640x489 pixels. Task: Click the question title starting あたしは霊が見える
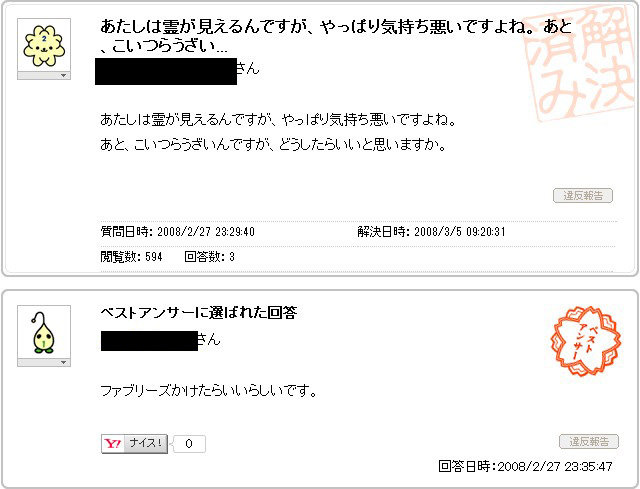(336, 36)
